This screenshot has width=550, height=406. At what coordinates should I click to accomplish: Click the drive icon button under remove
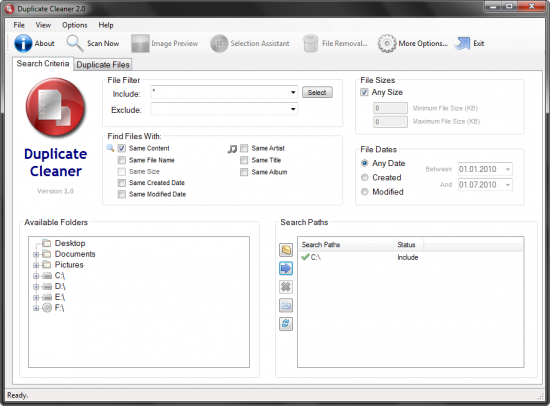coord(286,305)
